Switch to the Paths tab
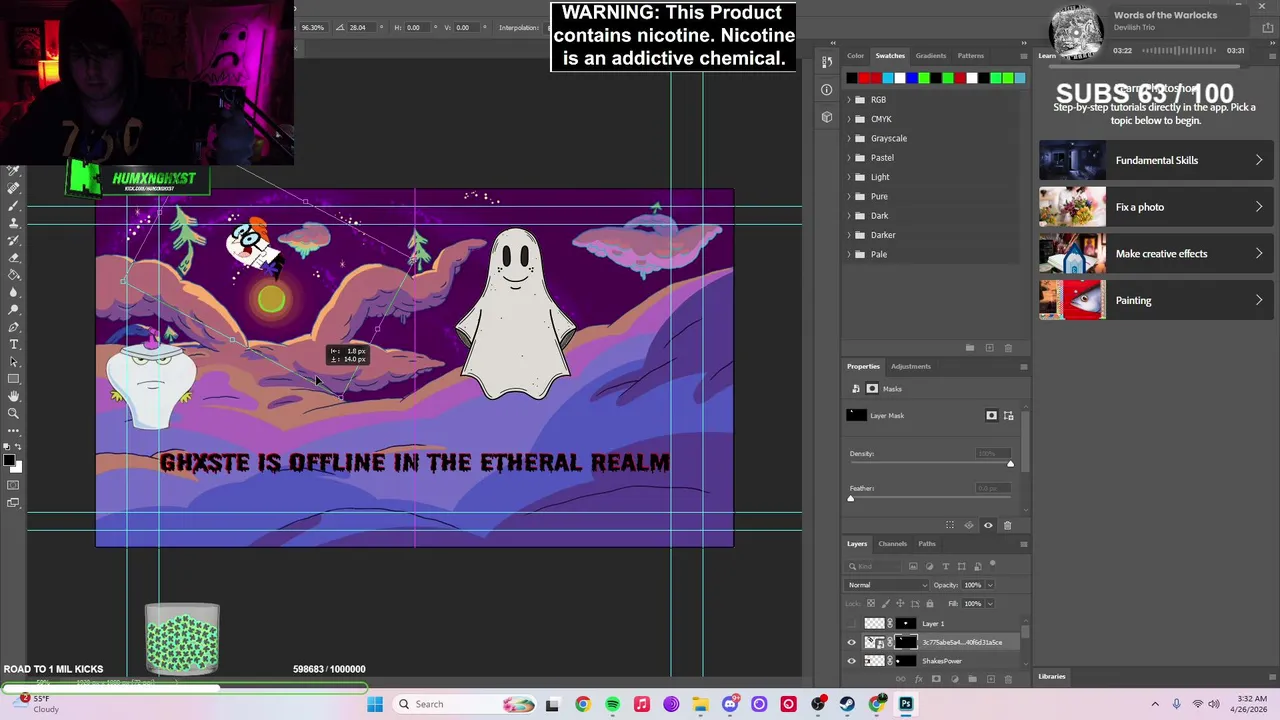 [927, 544]
